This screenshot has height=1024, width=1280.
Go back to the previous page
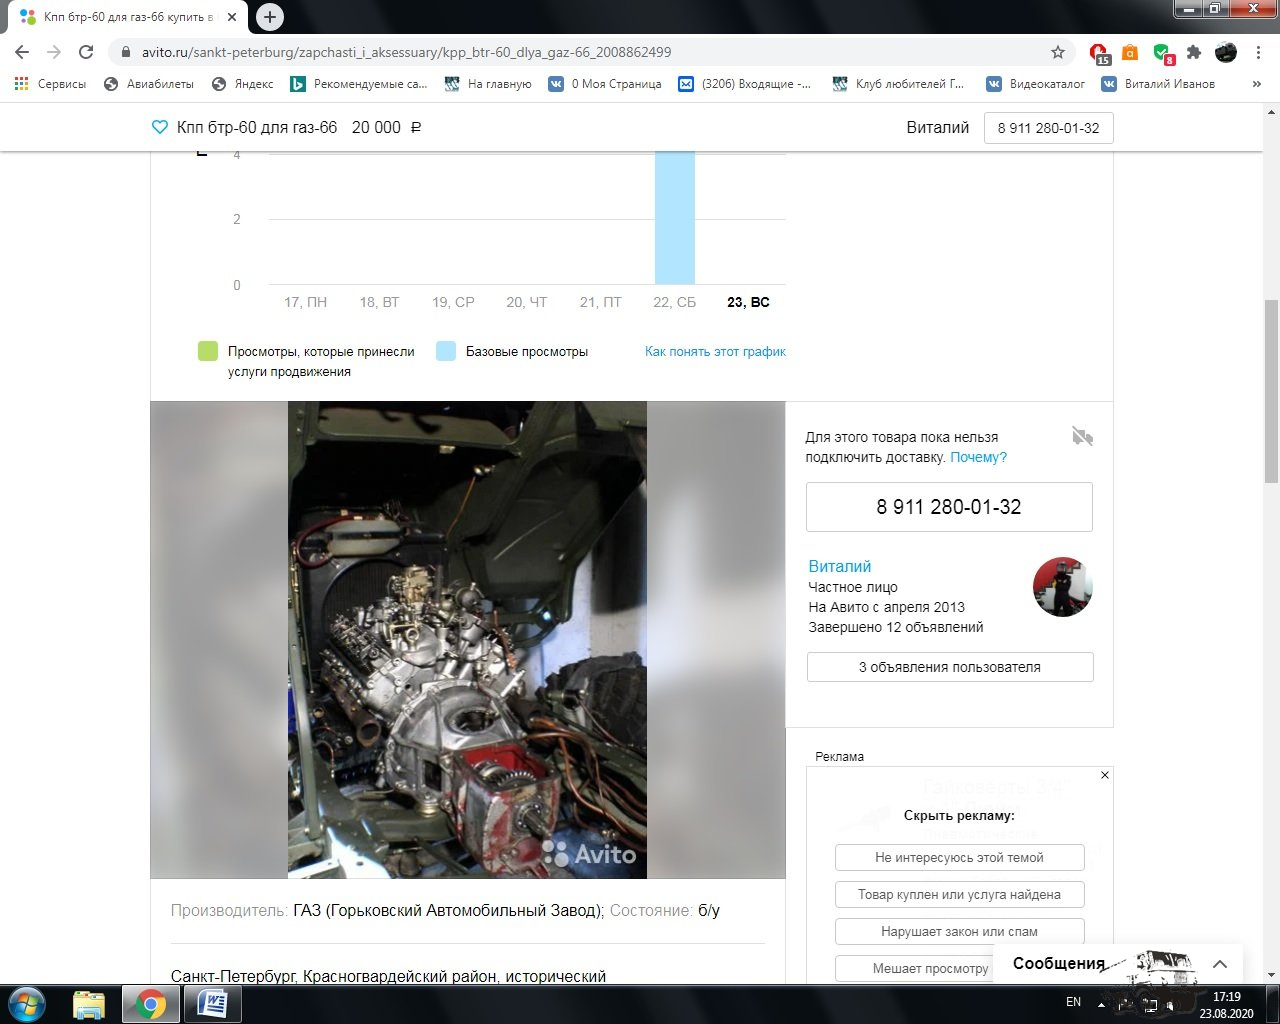pyautogui.click(x=22, y=52)
